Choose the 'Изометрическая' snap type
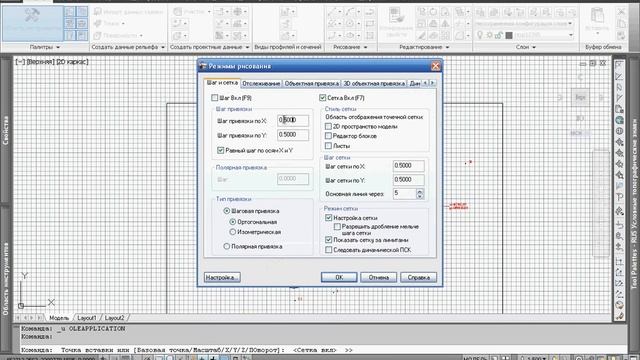The height and width of the screenshot is (360, 640). 233,232
